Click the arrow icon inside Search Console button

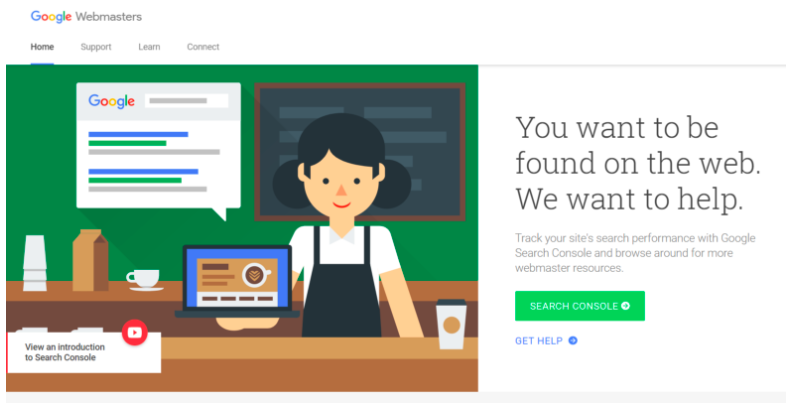coord(626,306)
